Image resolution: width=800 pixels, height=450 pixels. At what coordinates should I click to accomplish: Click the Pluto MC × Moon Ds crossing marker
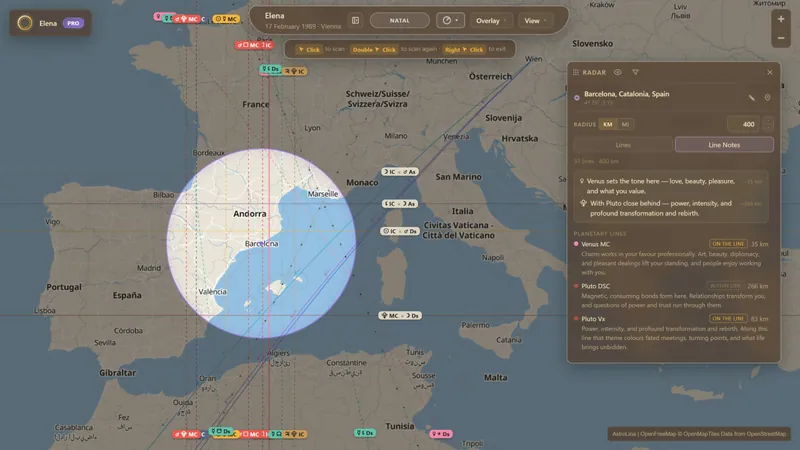coord(399,316)
